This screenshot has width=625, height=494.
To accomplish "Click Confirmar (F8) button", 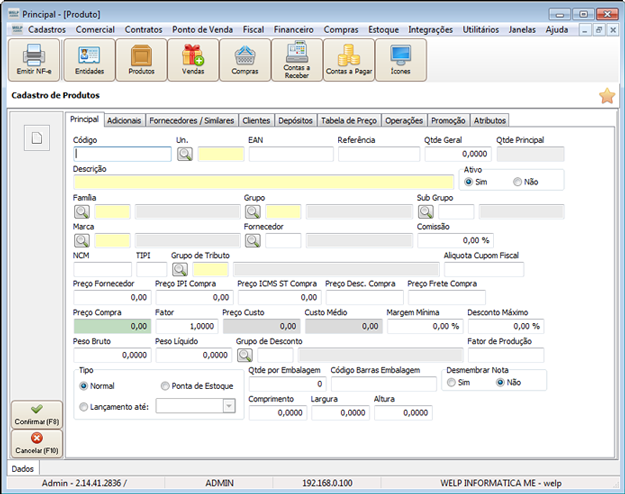I will pyautogui.click(x=37, y=415).
